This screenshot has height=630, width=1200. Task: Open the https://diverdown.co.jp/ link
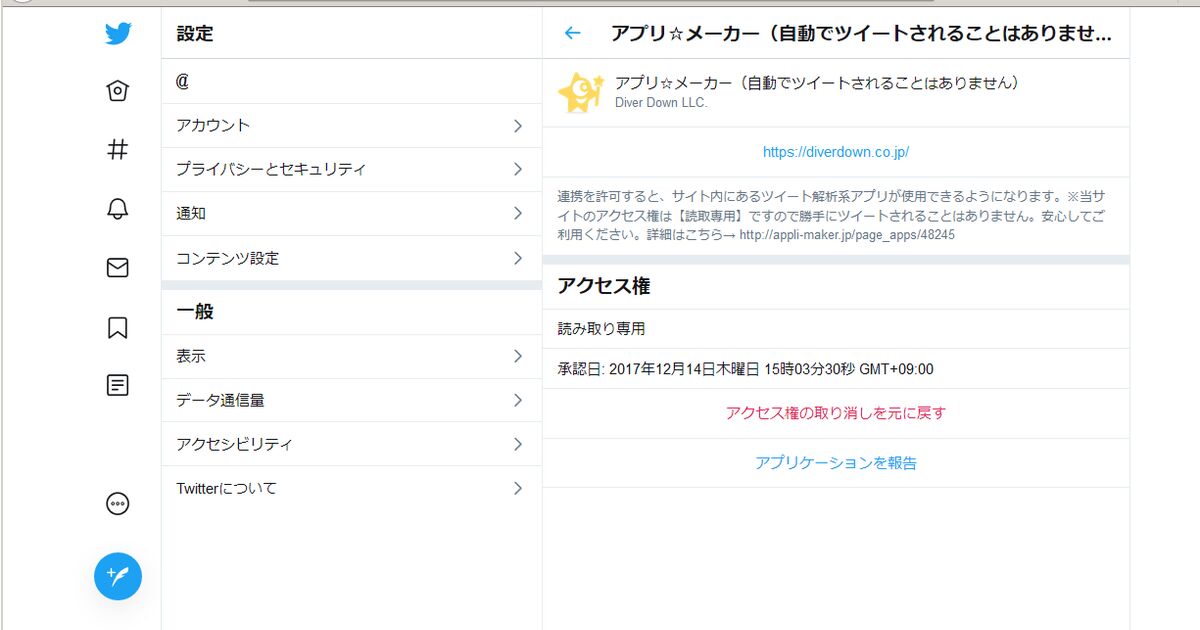tap(835, 152)
